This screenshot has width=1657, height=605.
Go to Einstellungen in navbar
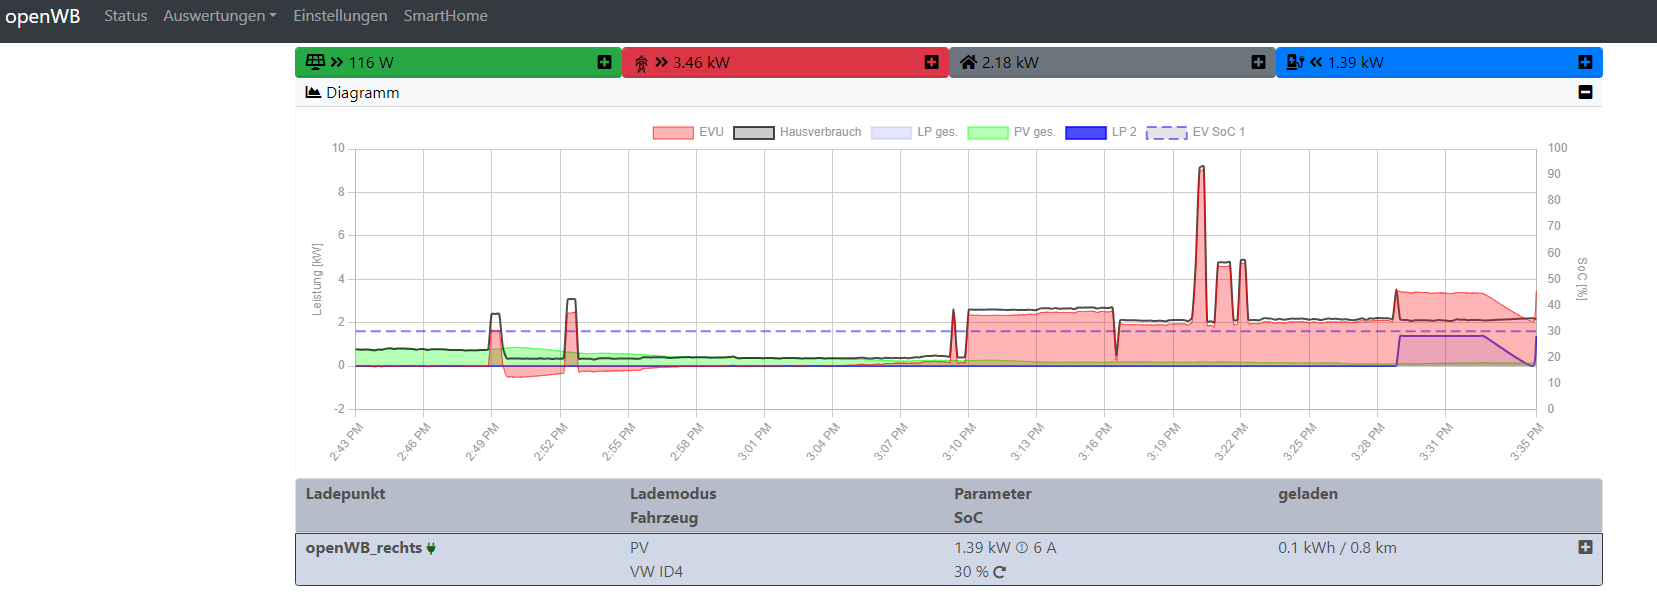pyautogui.click(x=340, y=16)
